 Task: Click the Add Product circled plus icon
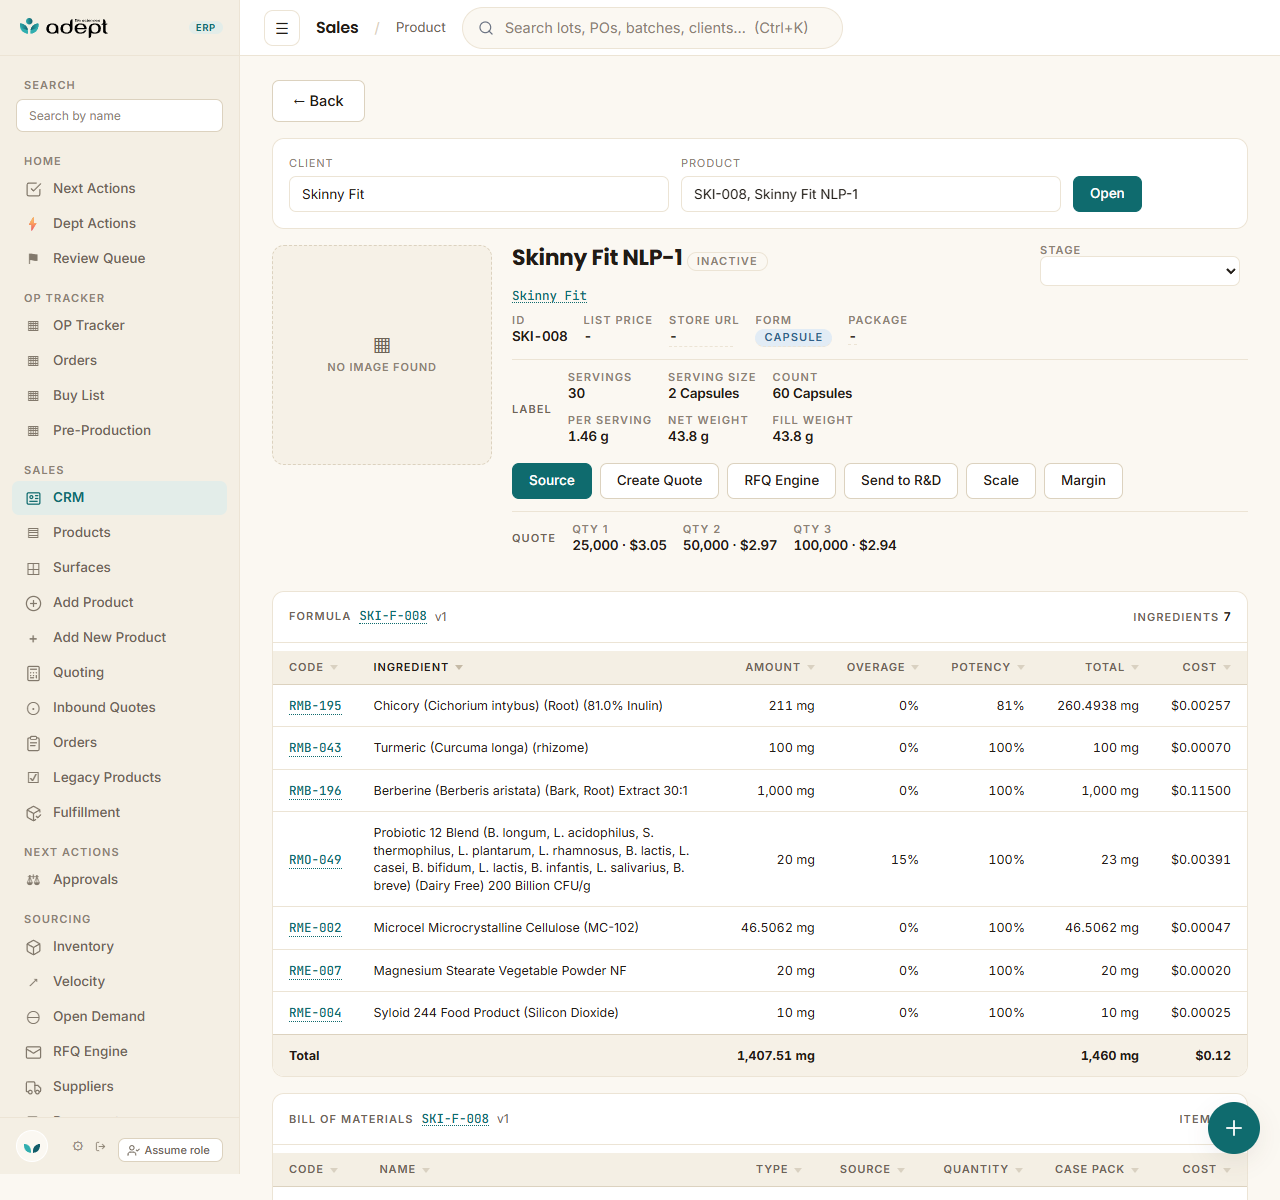(33, 603)
